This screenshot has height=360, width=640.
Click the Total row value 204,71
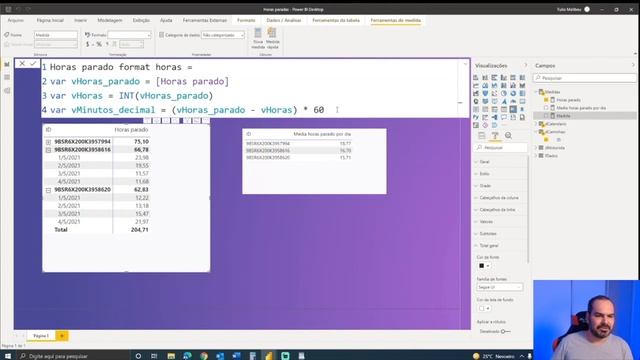pyautogui.click(x=140, y=230)
